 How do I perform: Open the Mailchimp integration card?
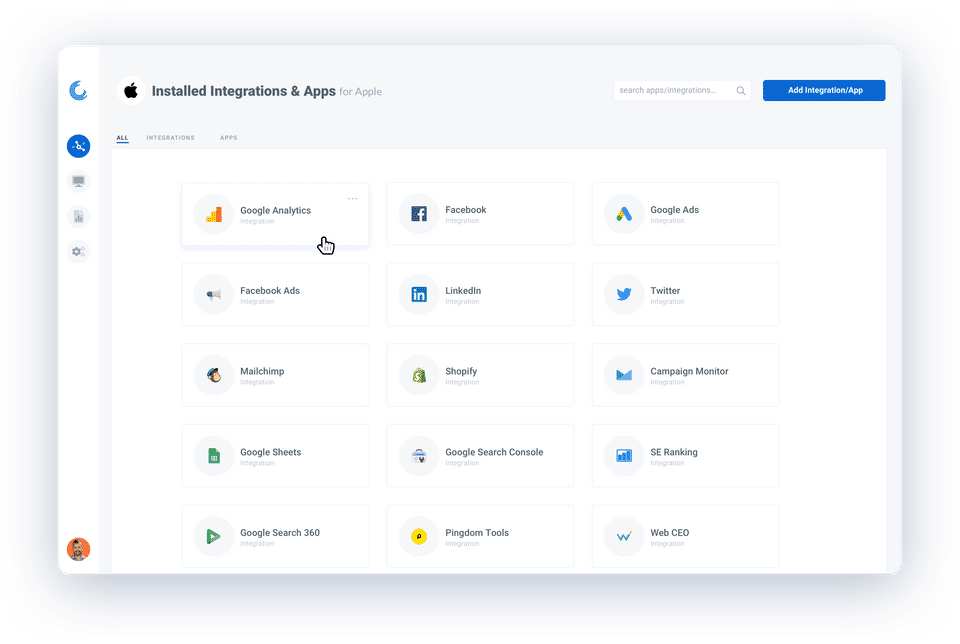[x=276, y=375]
